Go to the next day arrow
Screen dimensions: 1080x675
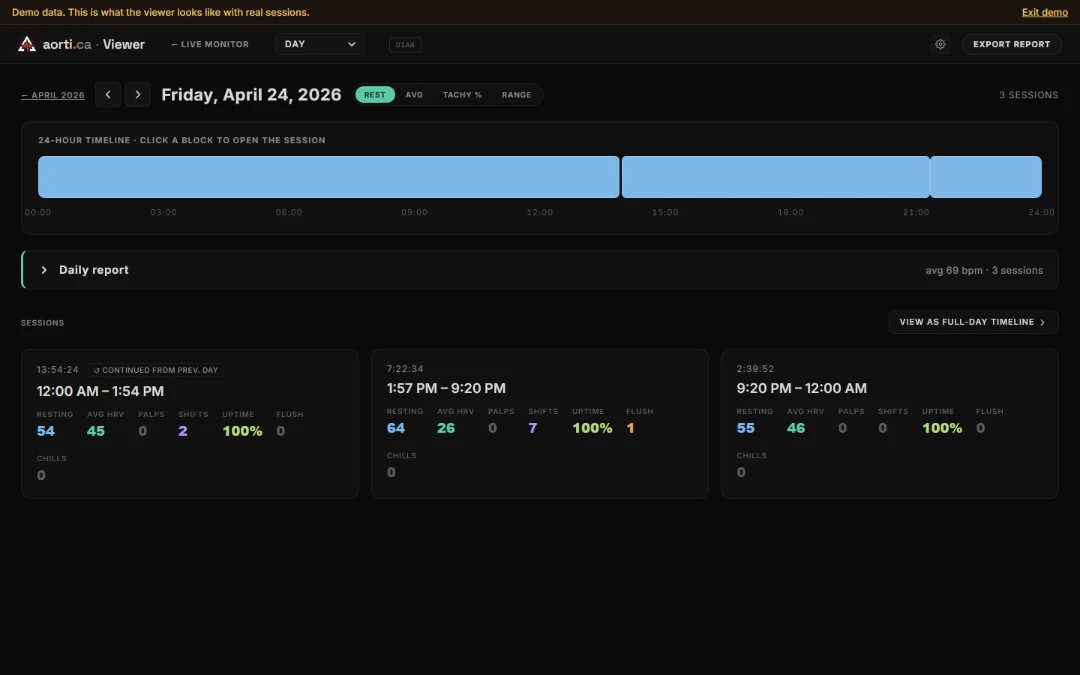point(138,94)
